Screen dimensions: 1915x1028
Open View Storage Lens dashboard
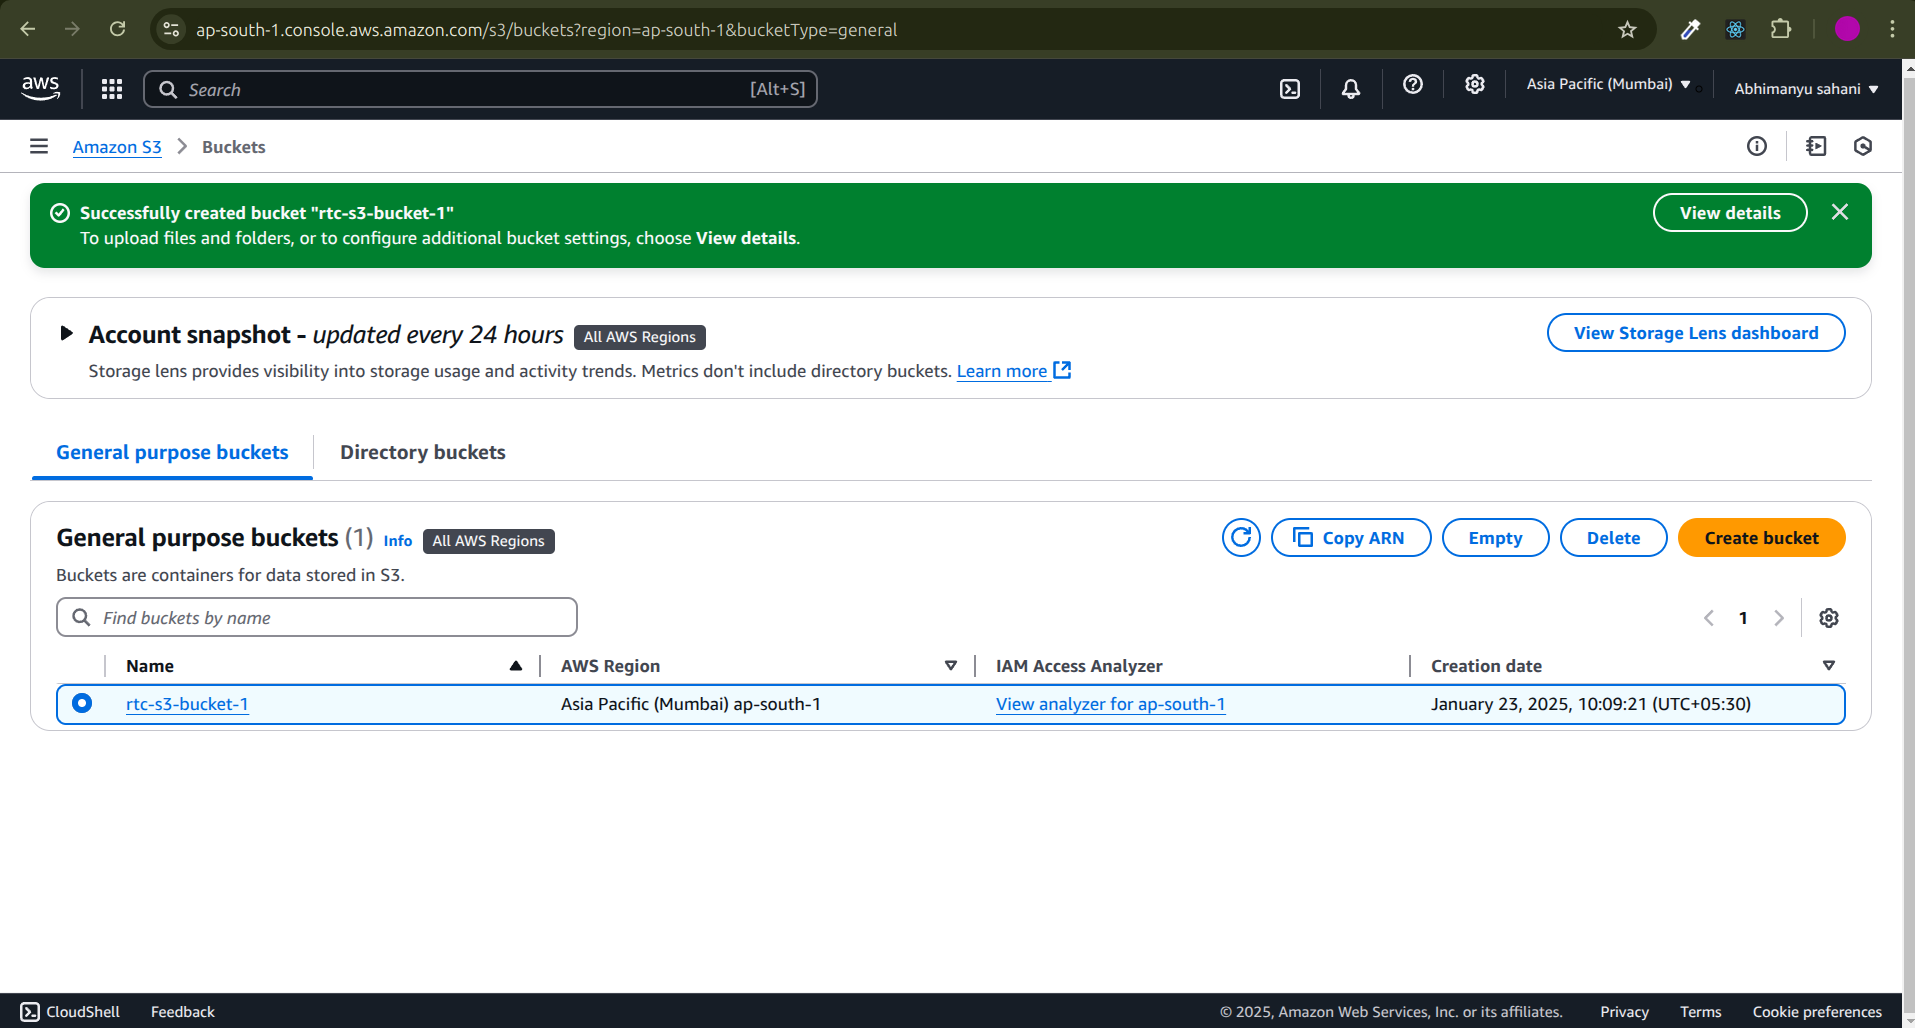(1696, 333)
